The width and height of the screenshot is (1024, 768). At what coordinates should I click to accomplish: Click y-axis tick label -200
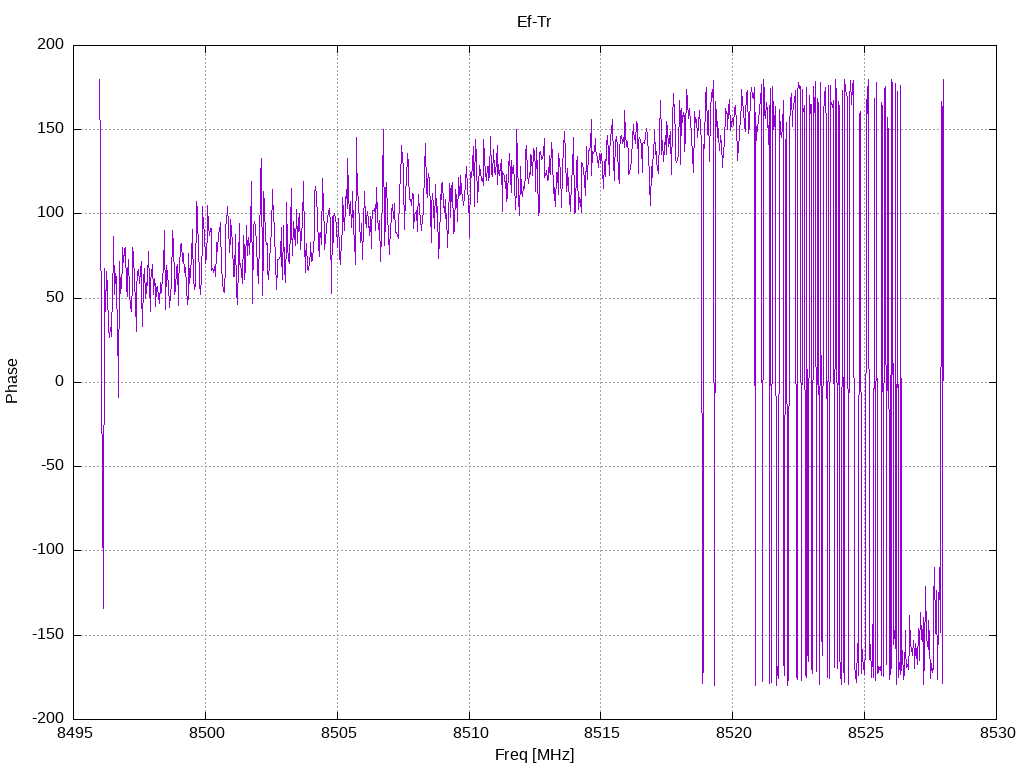pyautogui.click(x=48, y=718)
